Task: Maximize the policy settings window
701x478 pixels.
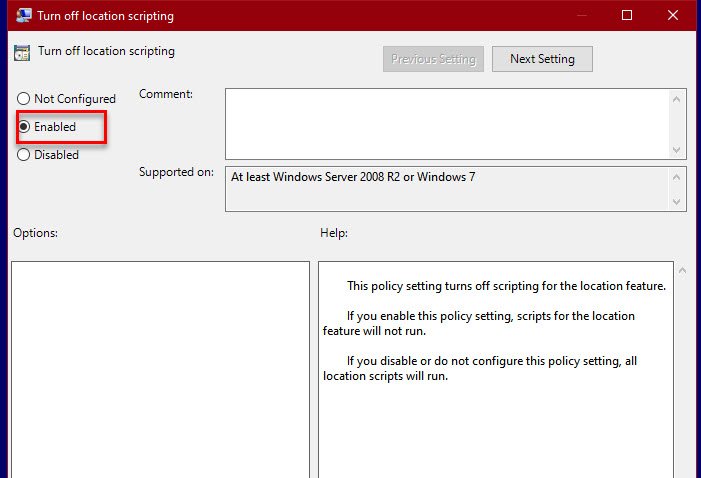Action: click(x=627, y=15)
